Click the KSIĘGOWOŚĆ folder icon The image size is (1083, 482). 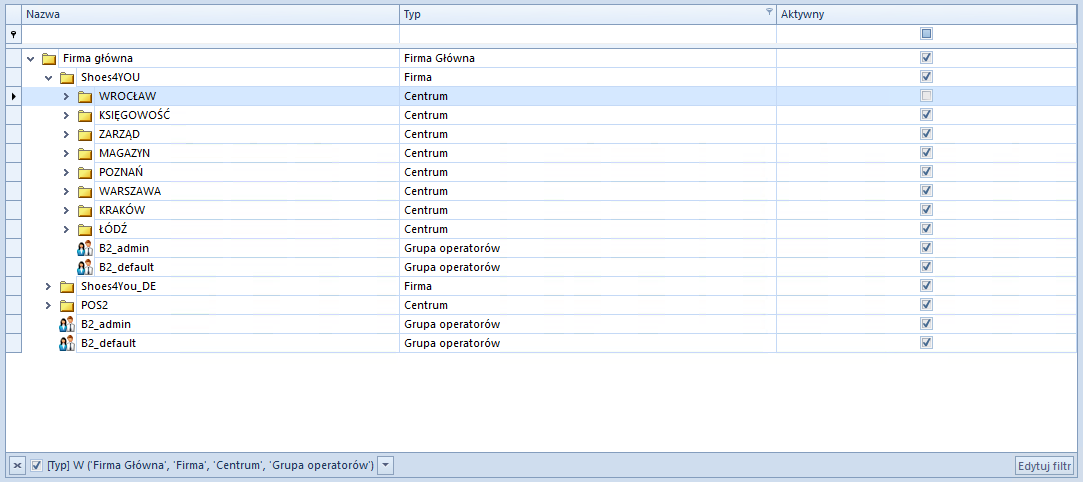(x=84, y=115)
